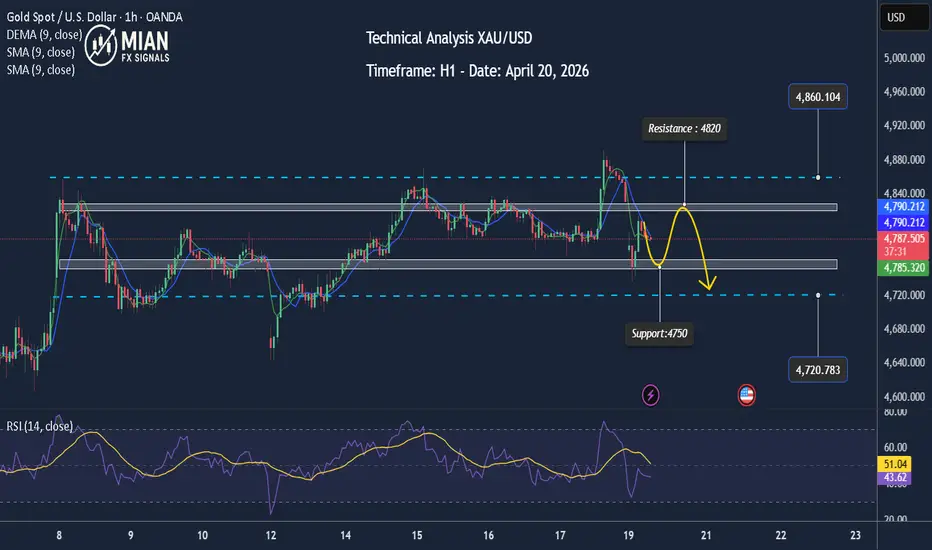Click the purple lightning event icon
This screenshot has height=550, width=932.
click(x=650, y=395)
